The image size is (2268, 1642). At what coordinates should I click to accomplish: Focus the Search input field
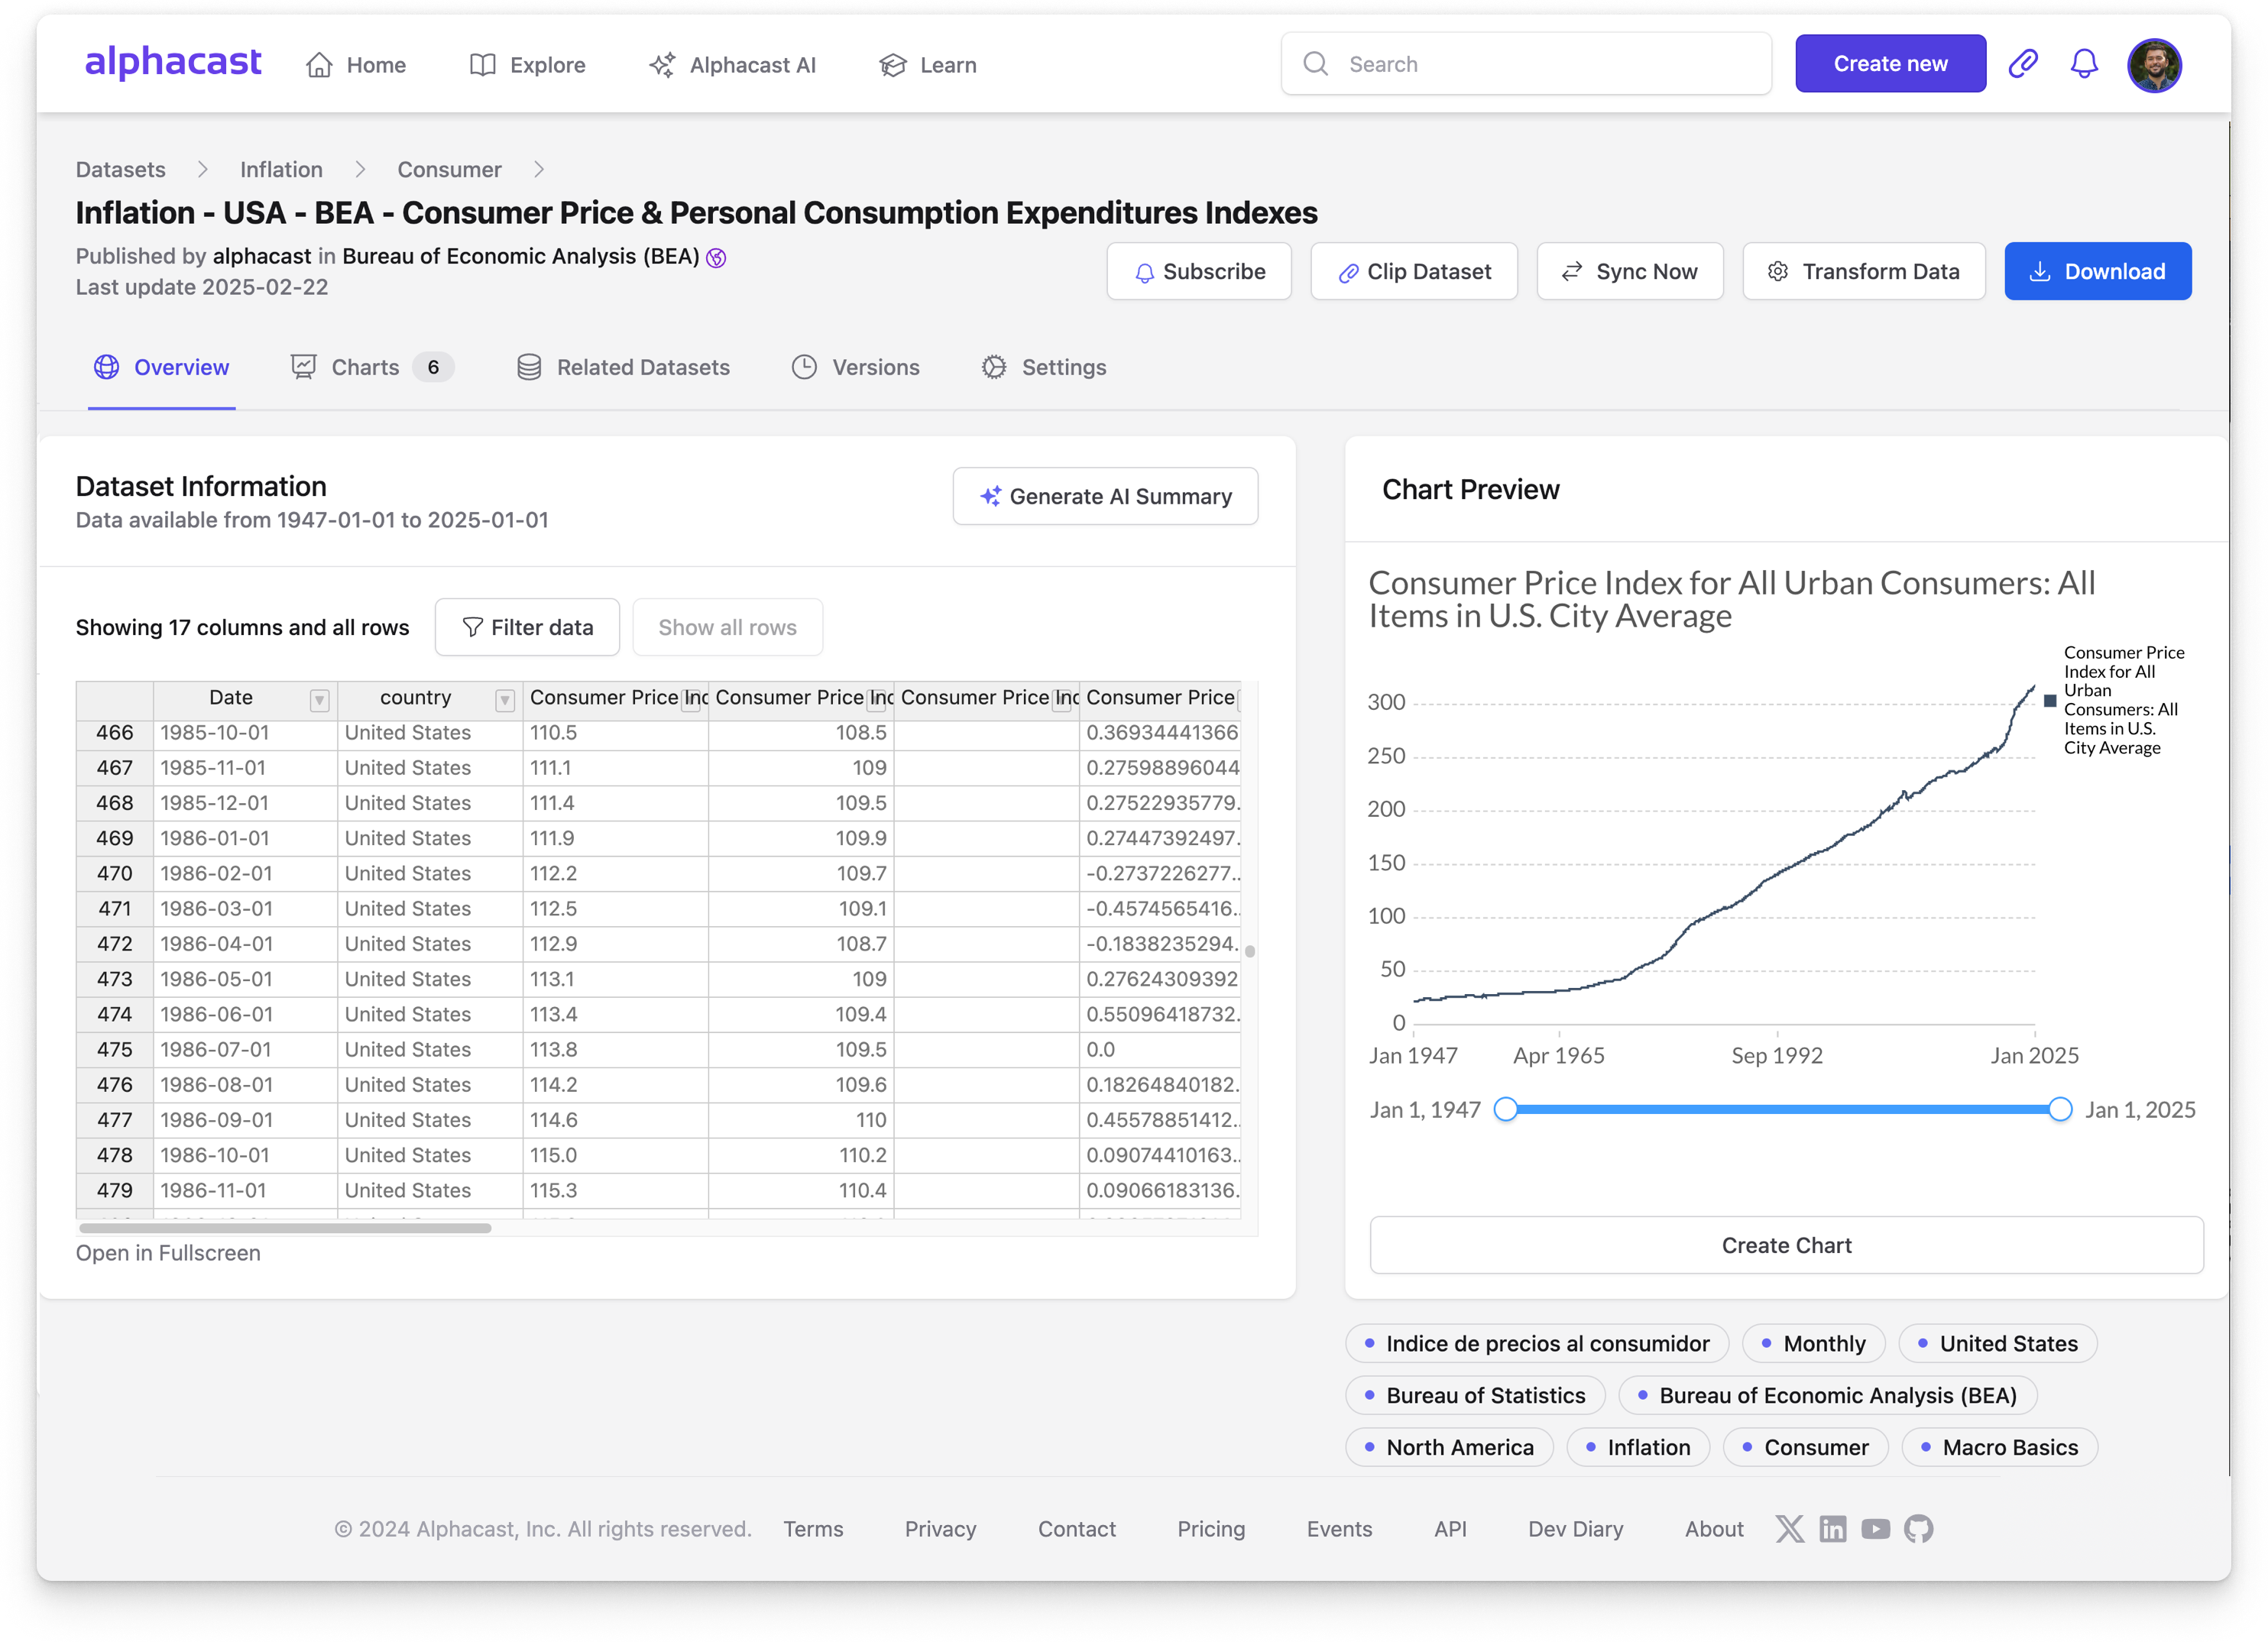(1526, 64)
